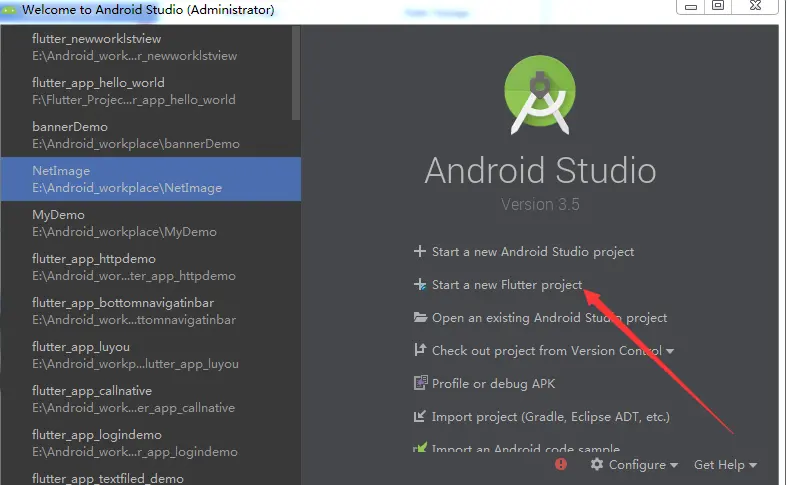788x485 pixels.
Task: Click the Flutter plus icon beside new Flutter project
Action: pyautogui.click(x=420, y=284)
